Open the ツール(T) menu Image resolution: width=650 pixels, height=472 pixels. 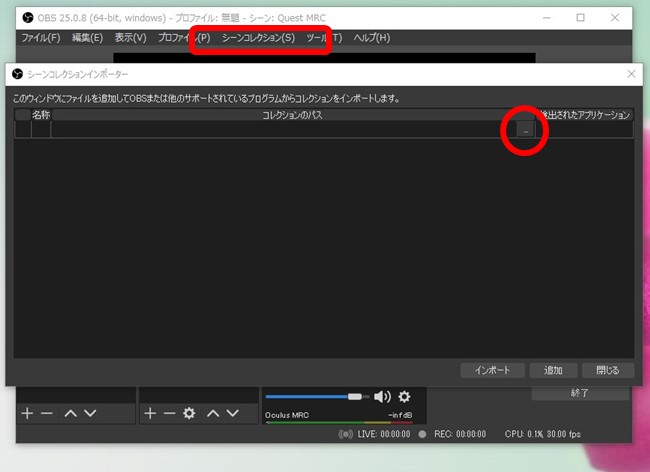[324, 38]
